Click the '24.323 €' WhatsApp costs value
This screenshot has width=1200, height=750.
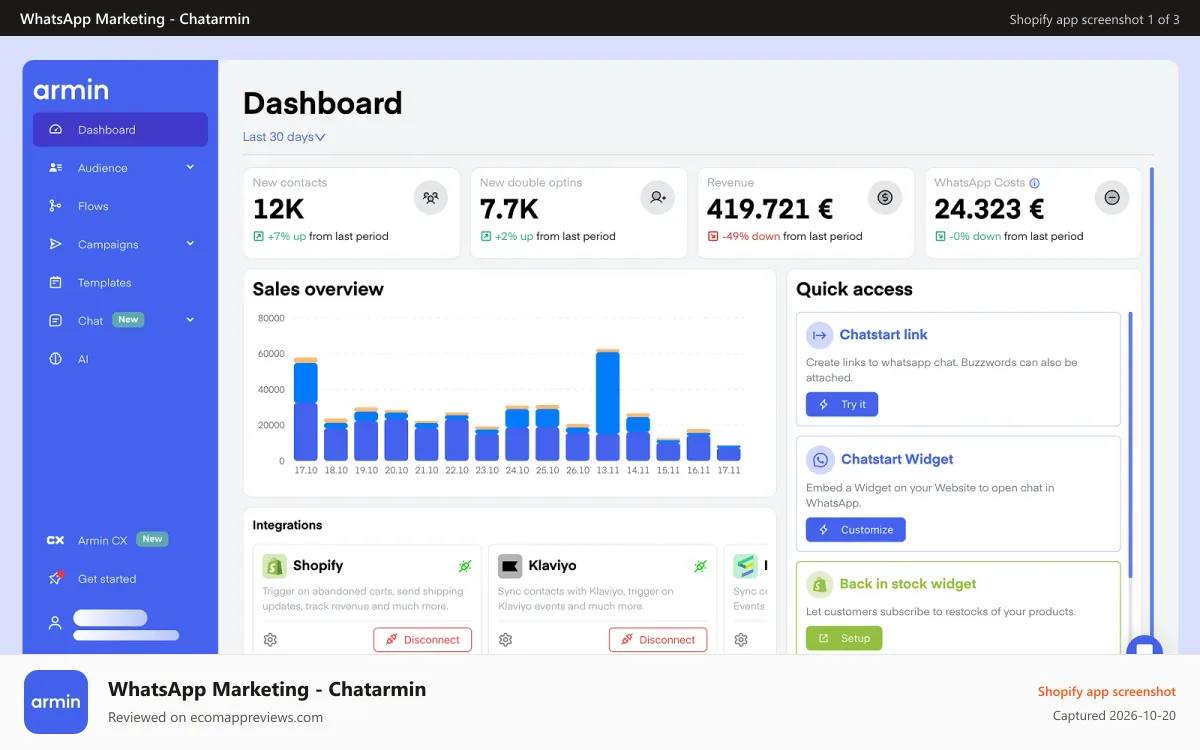pyautogui.click(x=989, y=209)
